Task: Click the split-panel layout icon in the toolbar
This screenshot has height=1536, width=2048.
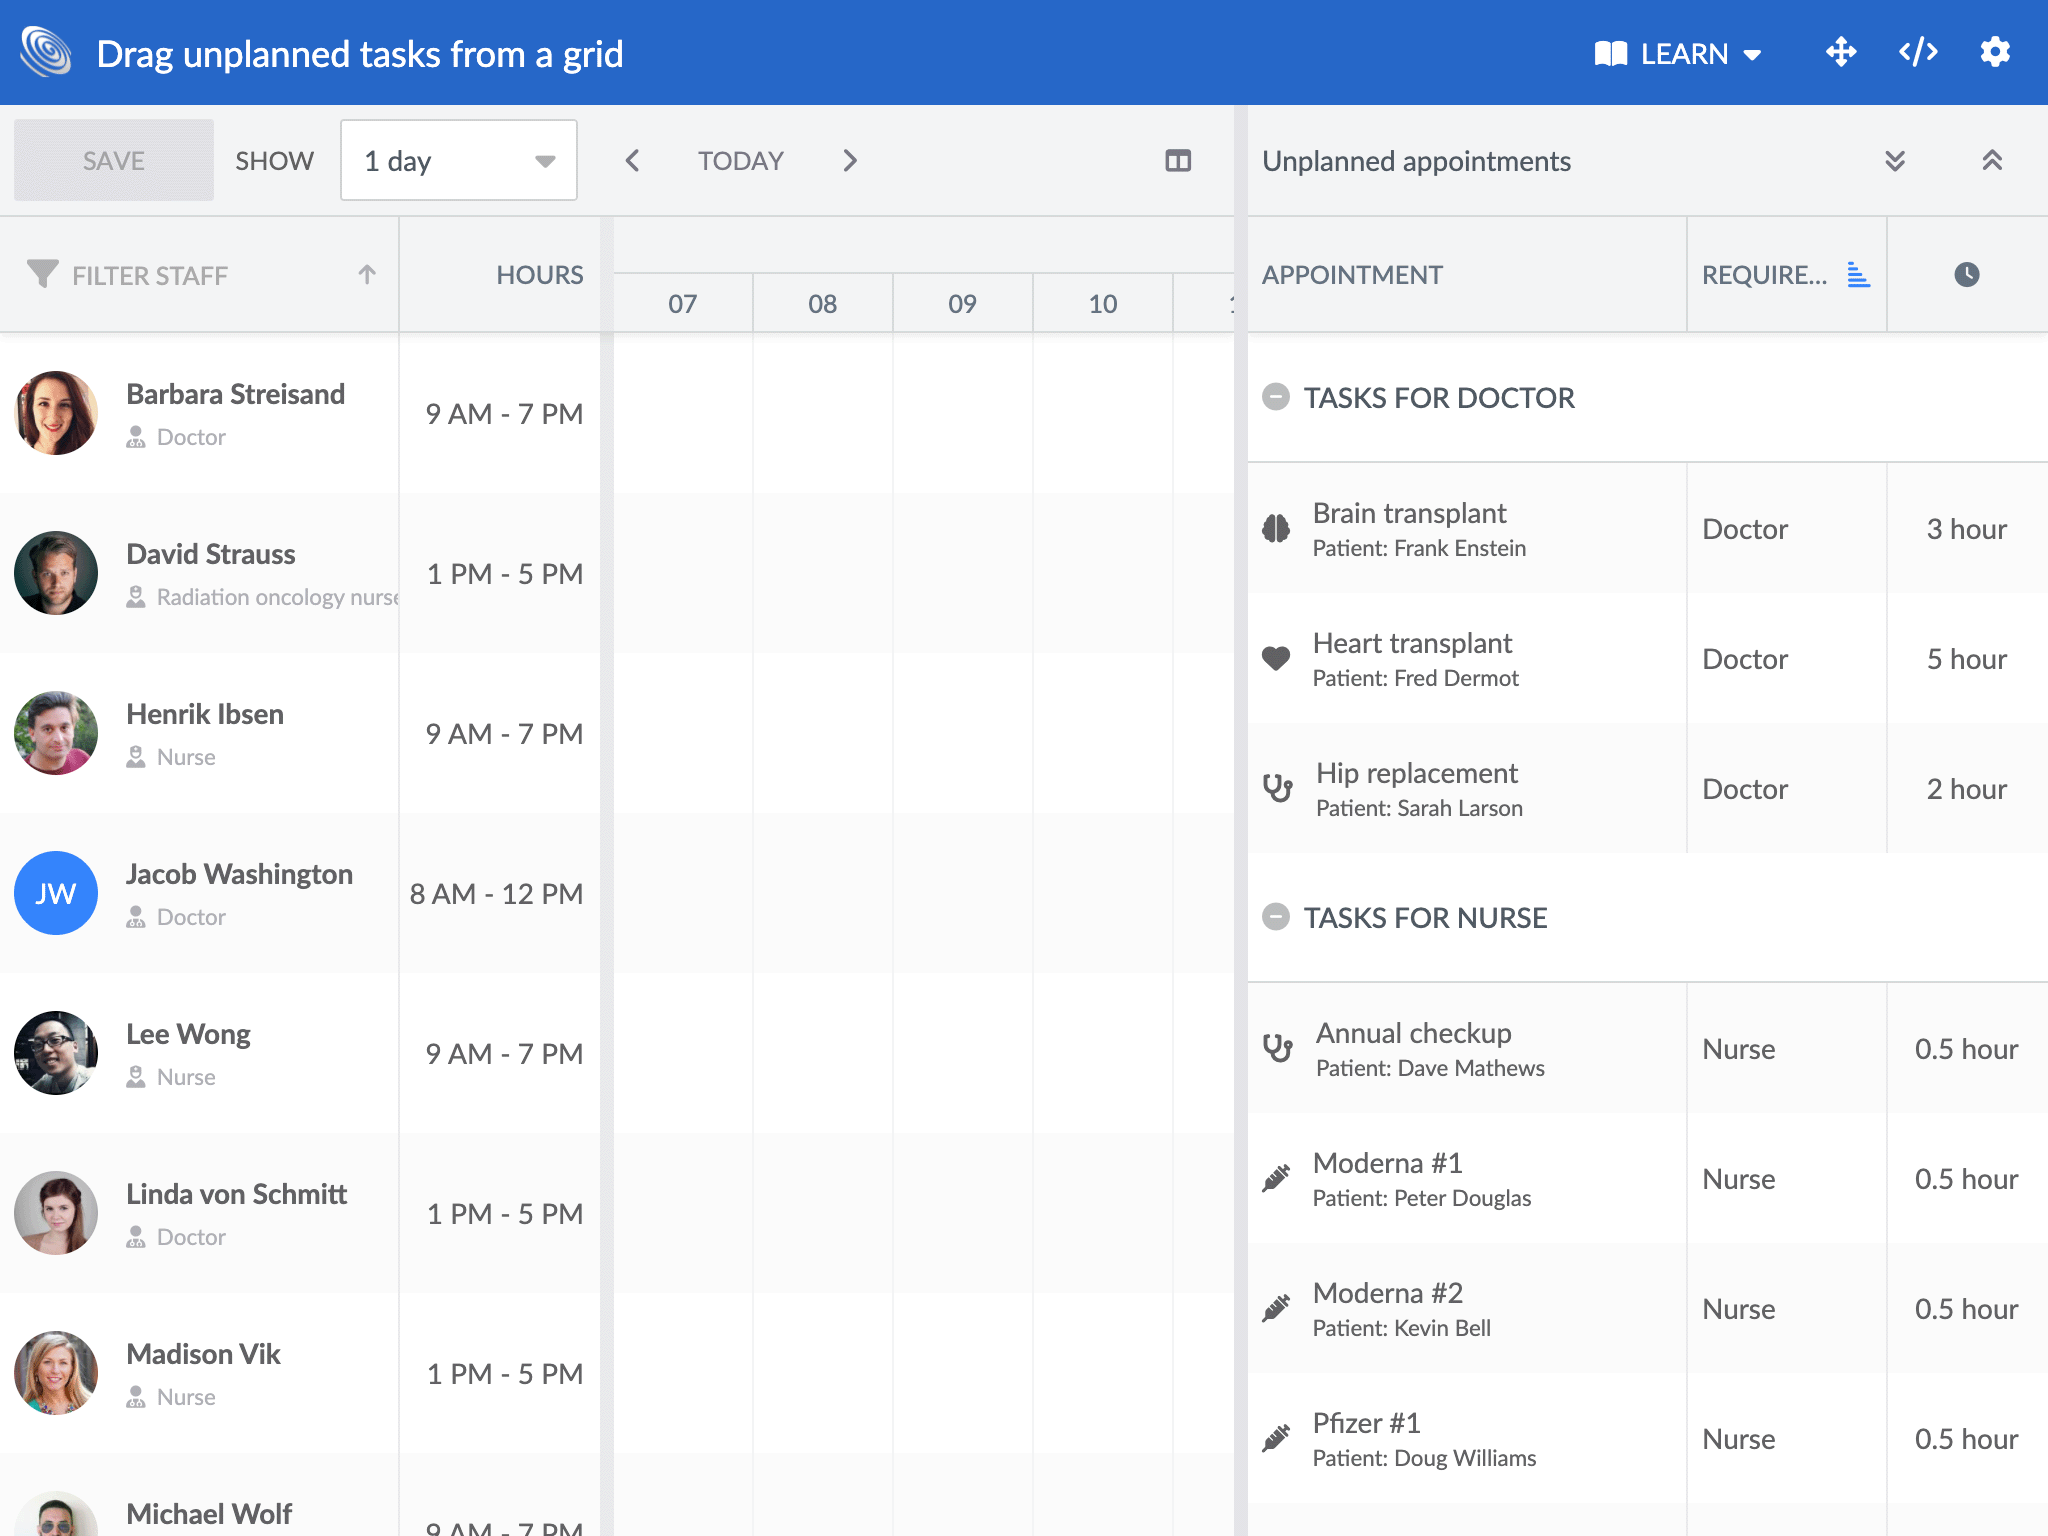Action: pos(1180,159)
